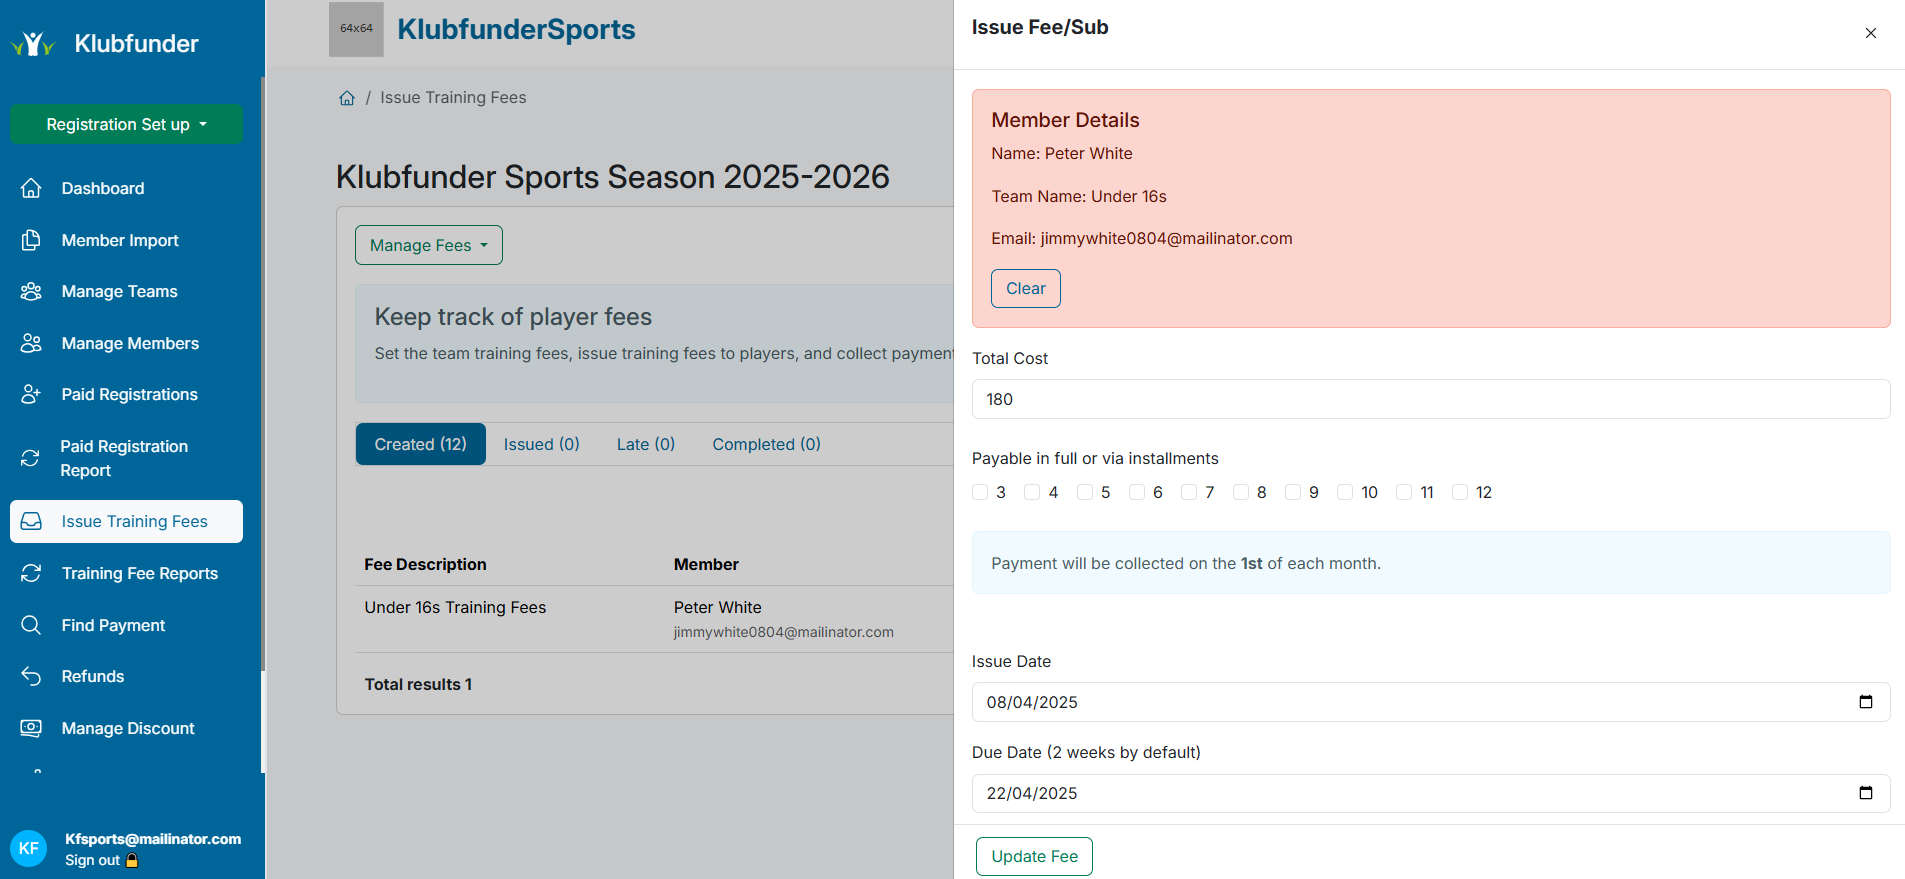Click the Manage Discount icon
1905x879 pixels.
31,728
